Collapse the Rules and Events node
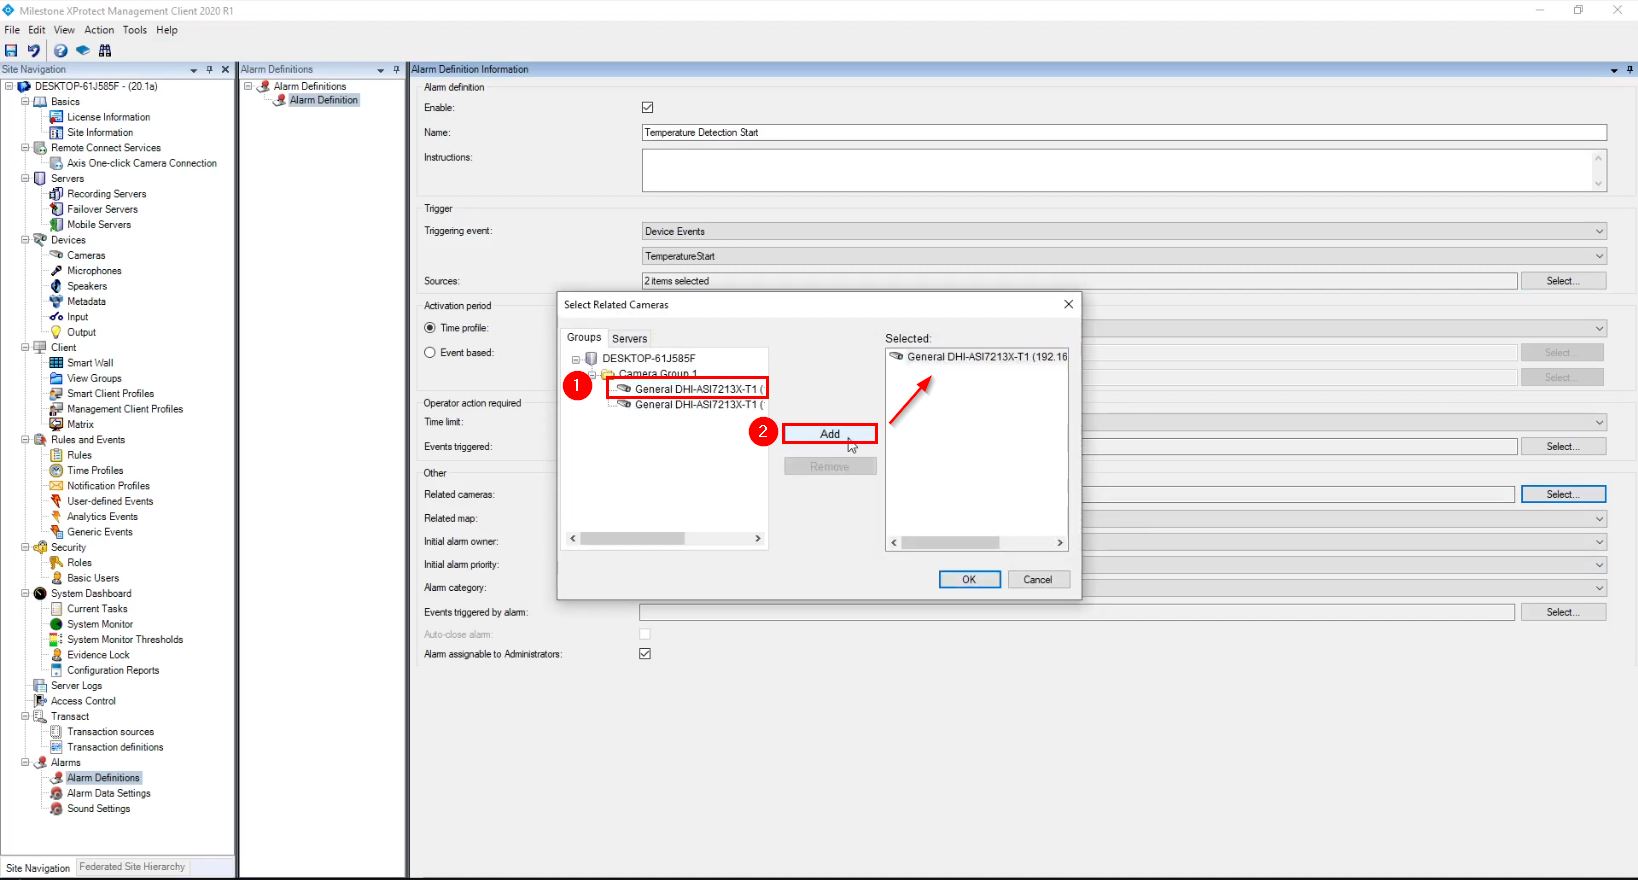 click(25, 439)
